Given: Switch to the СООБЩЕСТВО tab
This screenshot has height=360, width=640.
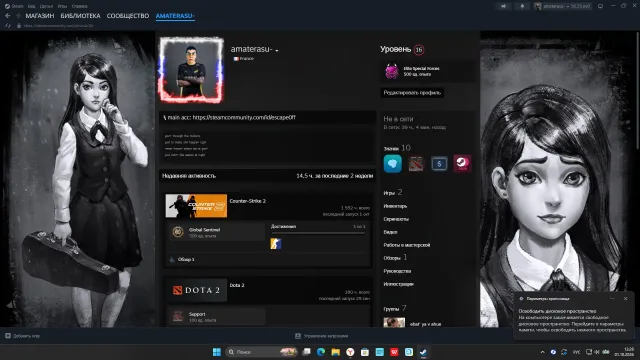Looking at the screenshot, I should (x=128, y=16).
